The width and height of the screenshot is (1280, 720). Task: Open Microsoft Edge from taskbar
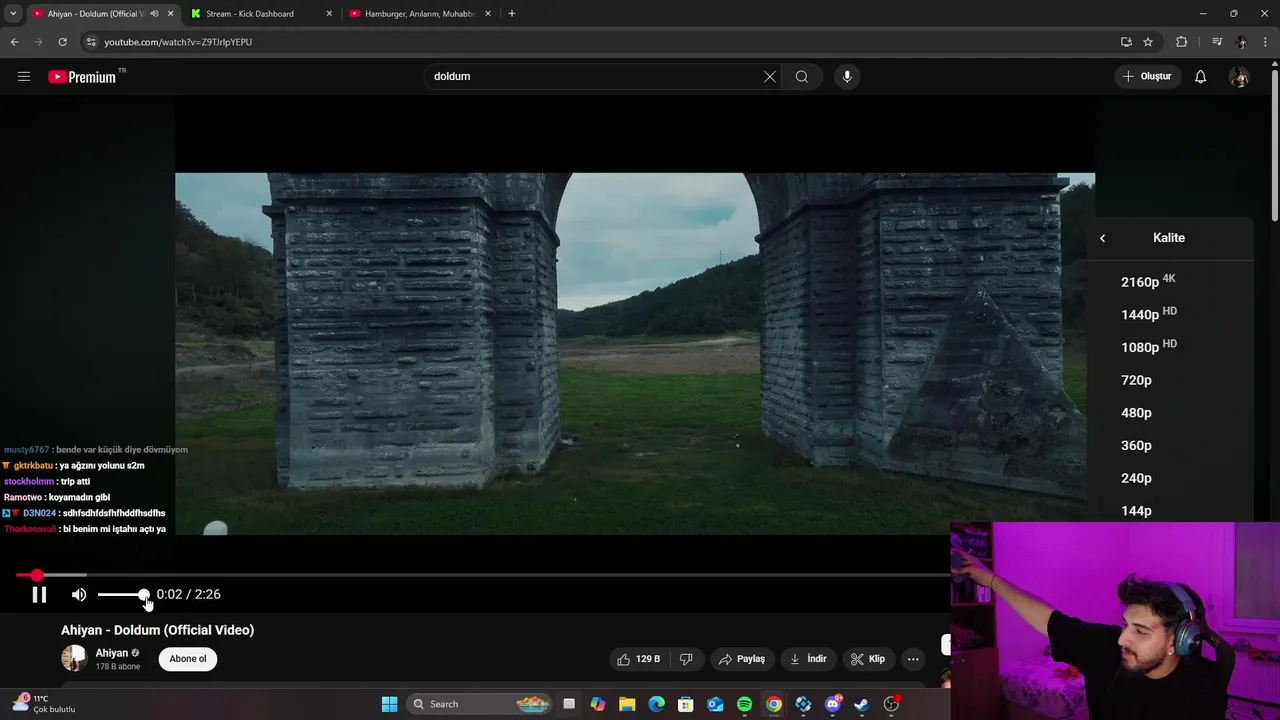coord(656,704)
